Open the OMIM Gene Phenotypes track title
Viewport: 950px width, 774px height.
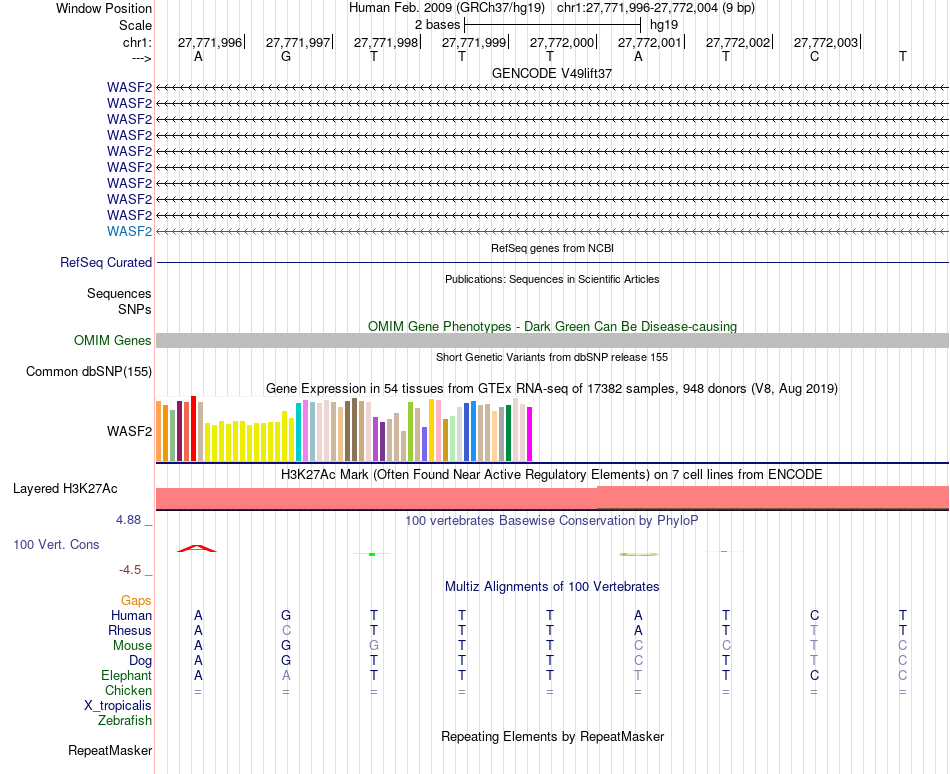pos(552,326)
